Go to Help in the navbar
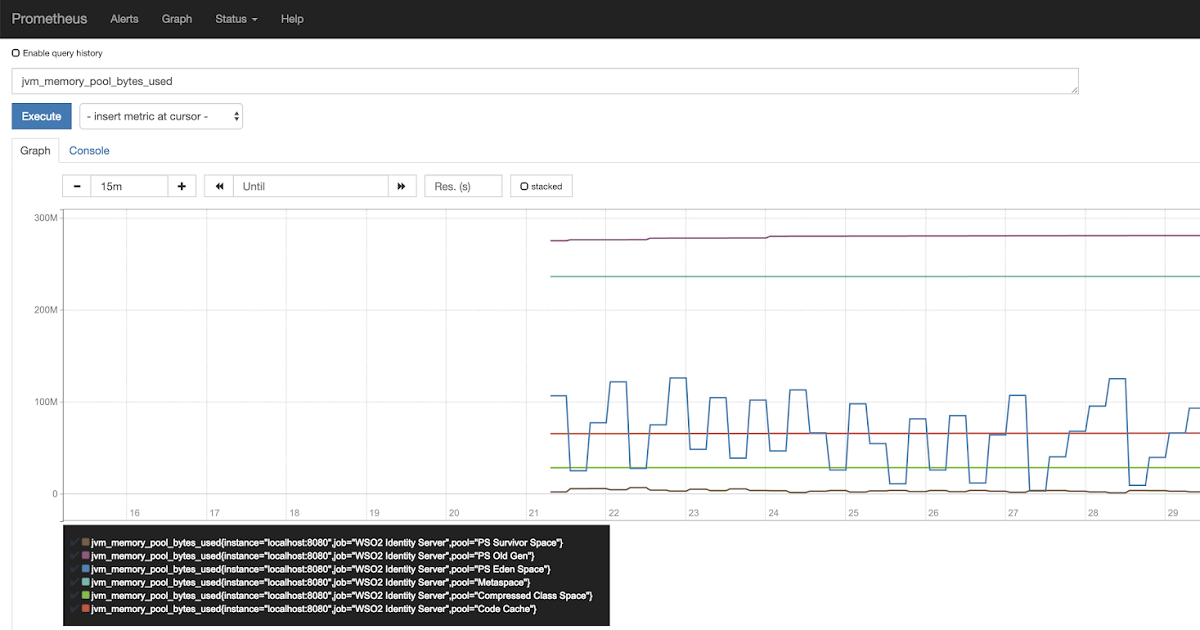Screen dimensions: 1200x630 [x=292, y=19]
